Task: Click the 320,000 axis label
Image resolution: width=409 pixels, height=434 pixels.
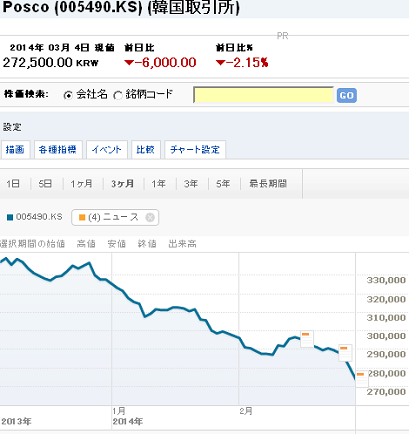Action: [x=386, y=299]
